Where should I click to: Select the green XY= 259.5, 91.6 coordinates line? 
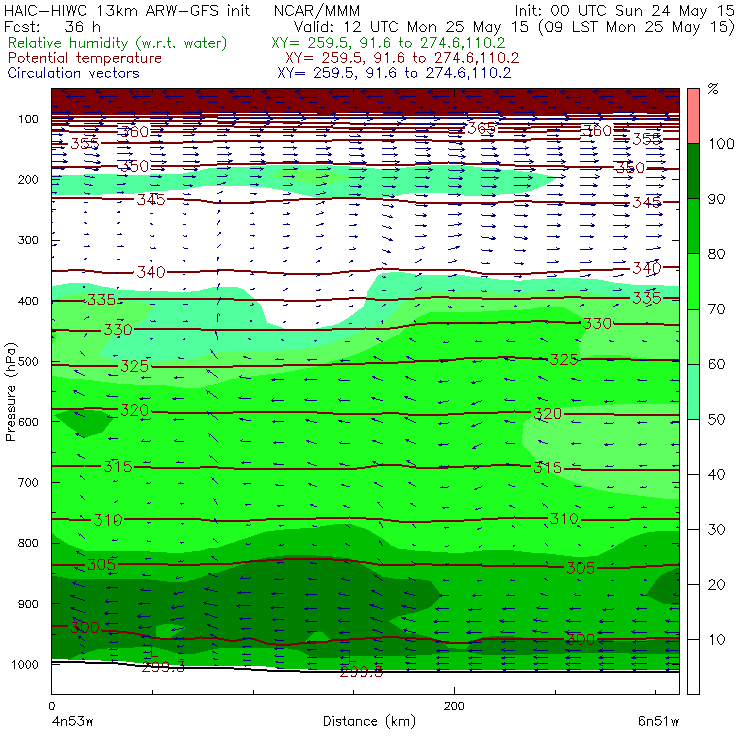point(388,43)
